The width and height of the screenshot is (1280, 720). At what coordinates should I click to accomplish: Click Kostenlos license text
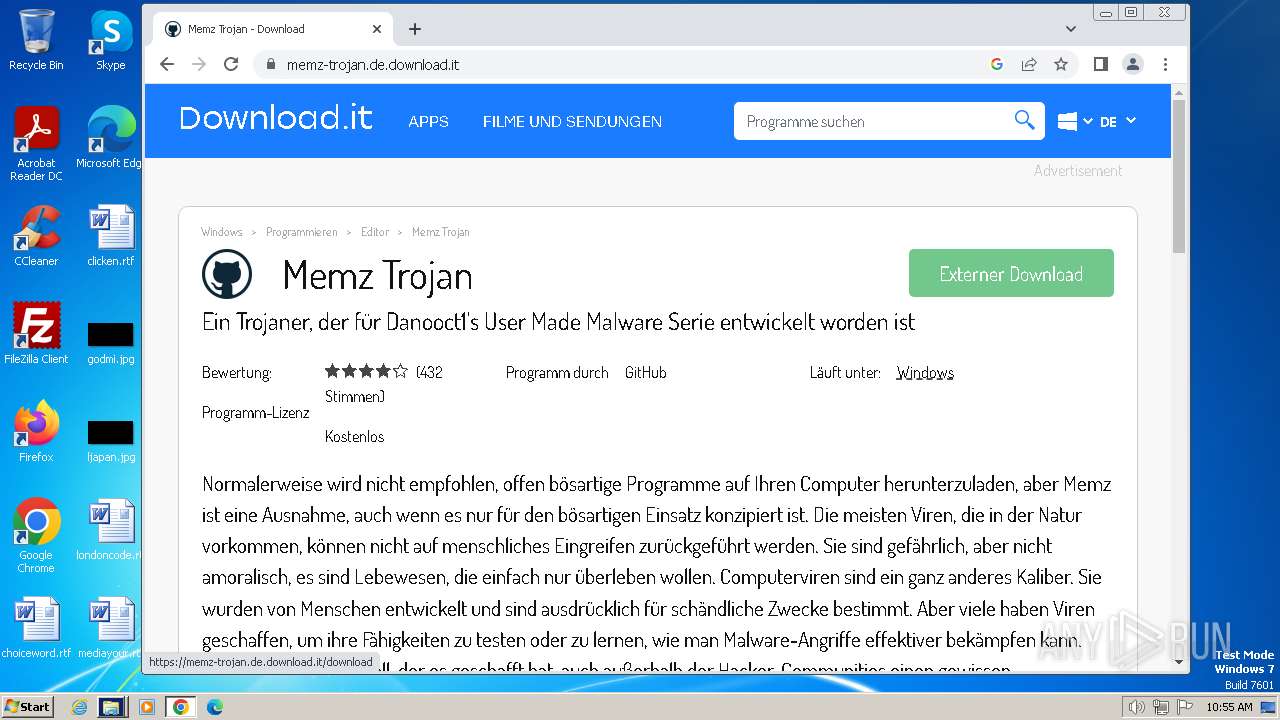click(x=355, y=436)
